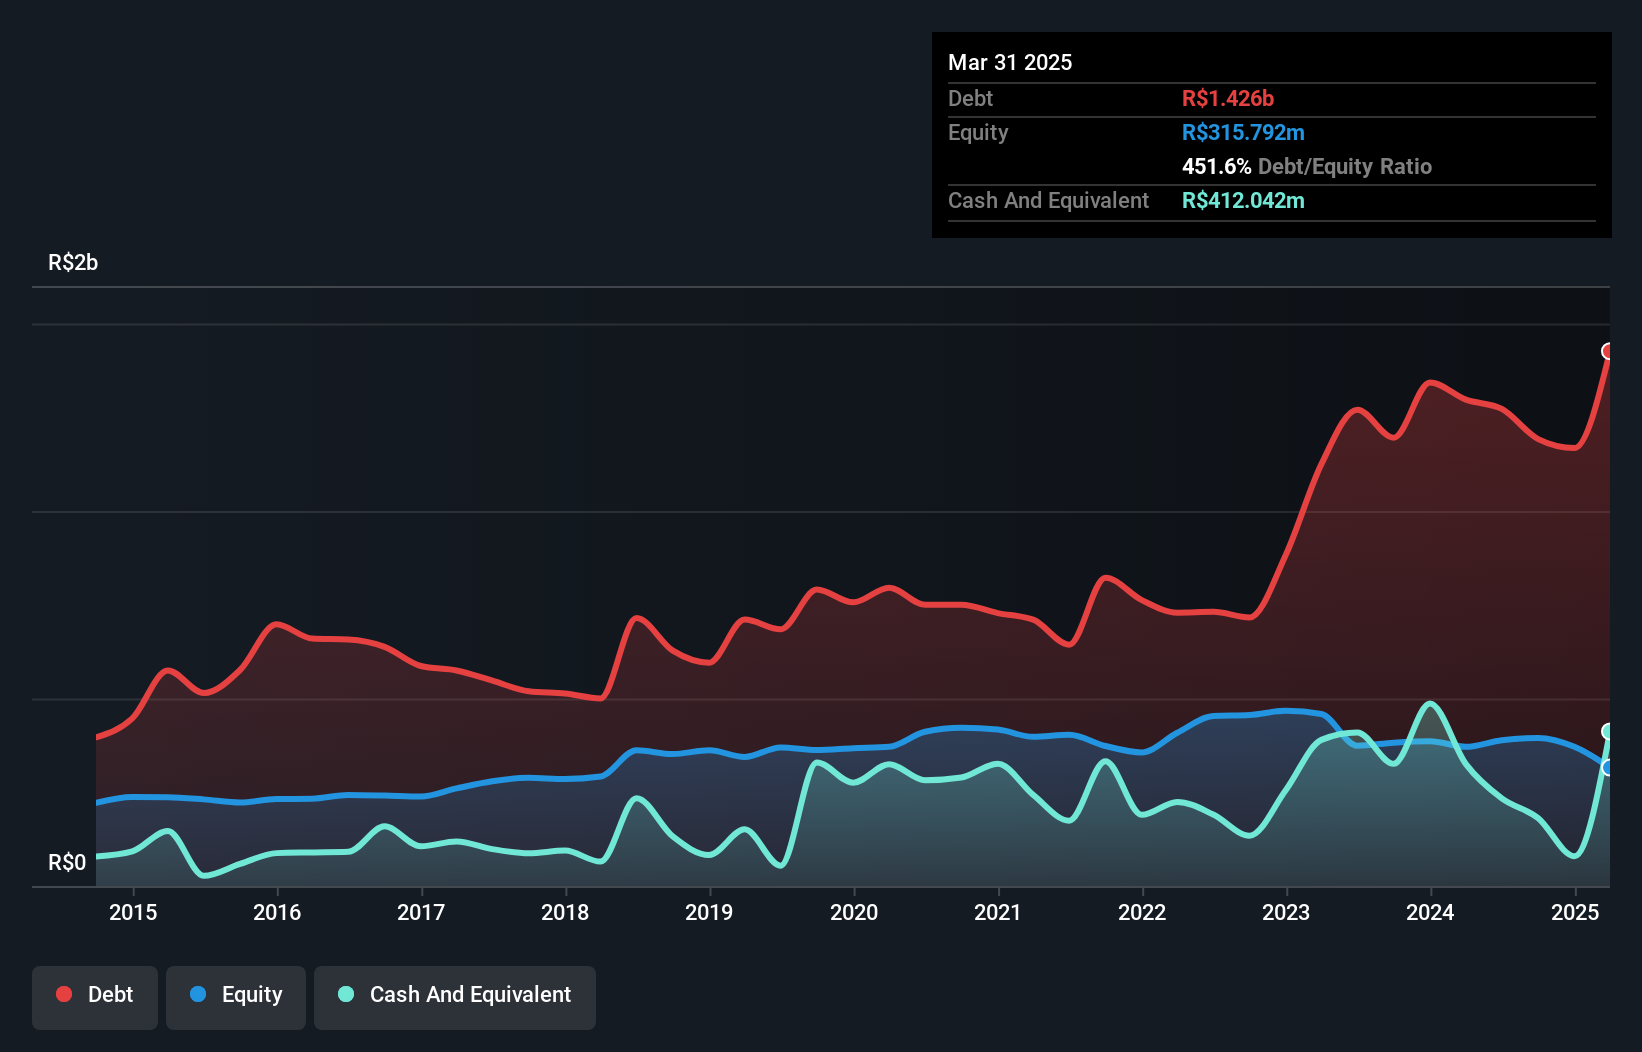
Task: Click the teal Cash endpoint marker
Action: pos(1608,731)
